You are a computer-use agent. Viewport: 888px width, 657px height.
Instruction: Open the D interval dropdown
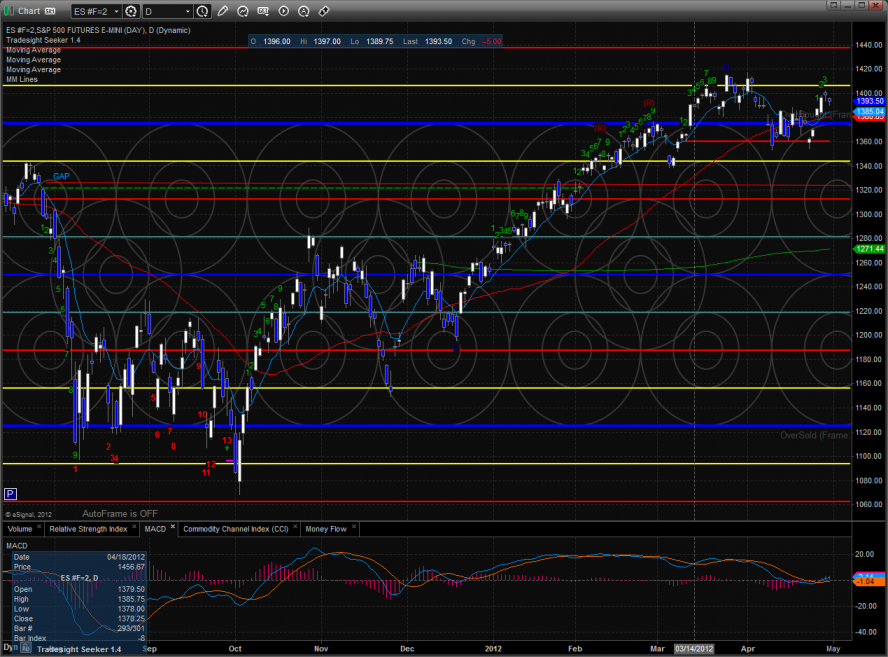click(166, 12)
